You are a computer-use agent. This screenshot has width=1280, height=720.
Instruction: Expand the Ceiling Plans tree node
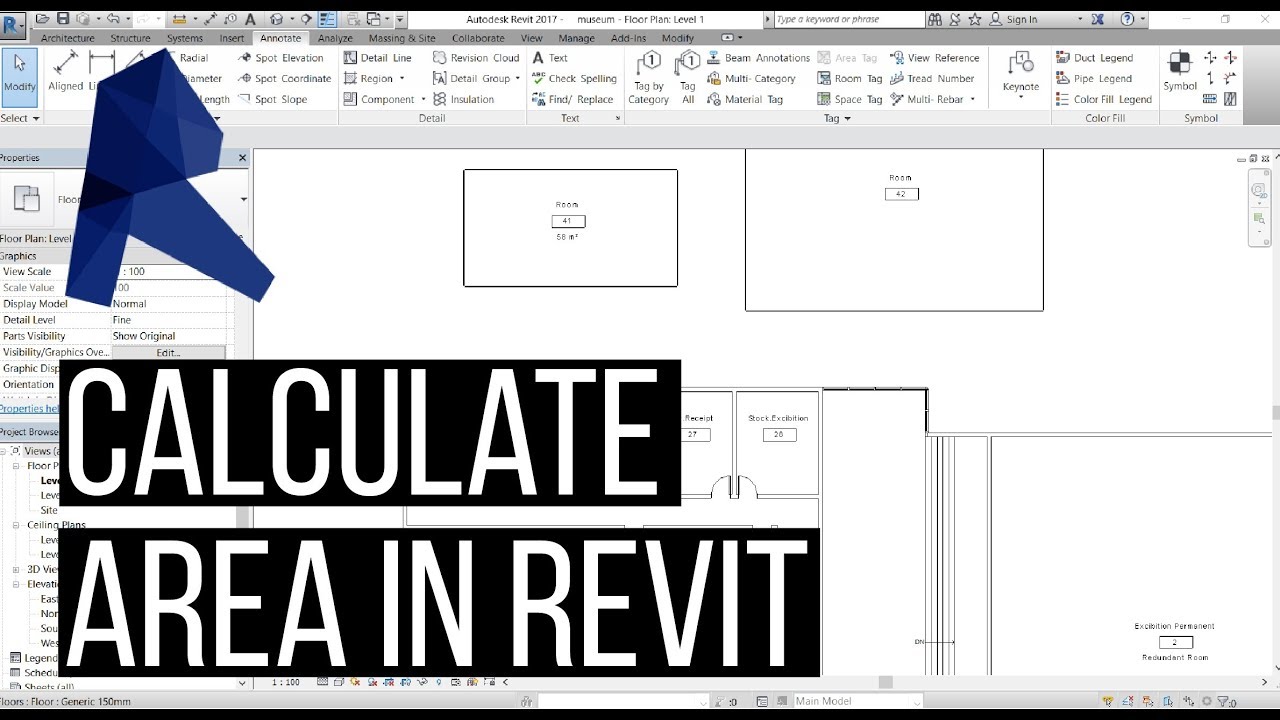coord(17,525)
